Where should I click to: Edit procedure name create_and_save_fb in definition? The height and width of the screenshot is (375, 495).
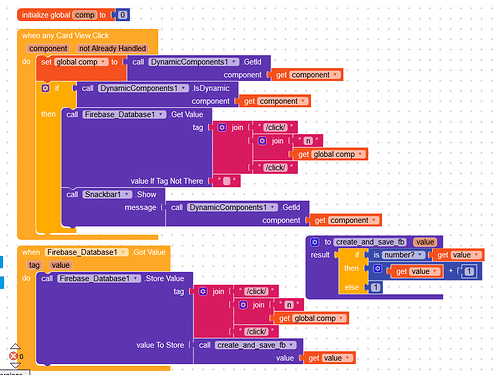point(370,242)
